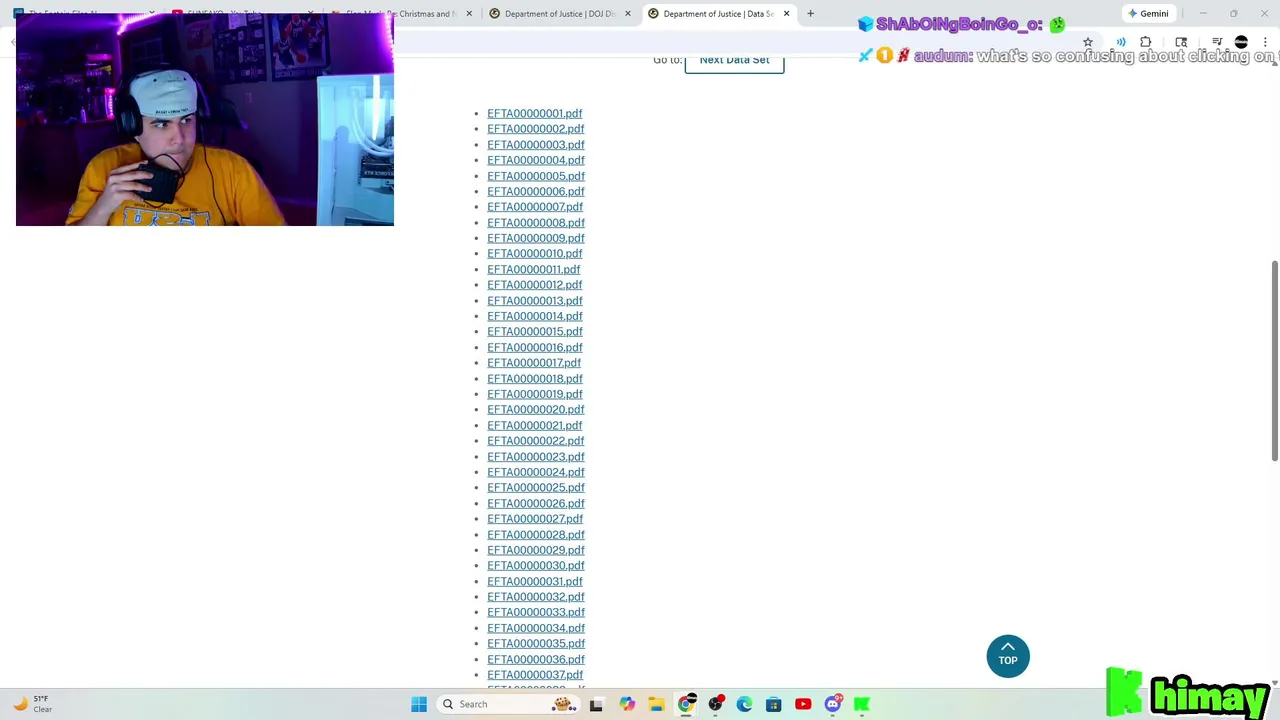
Task: Open EFTA00000011.pdf
Action: click(x=533, y=269)
